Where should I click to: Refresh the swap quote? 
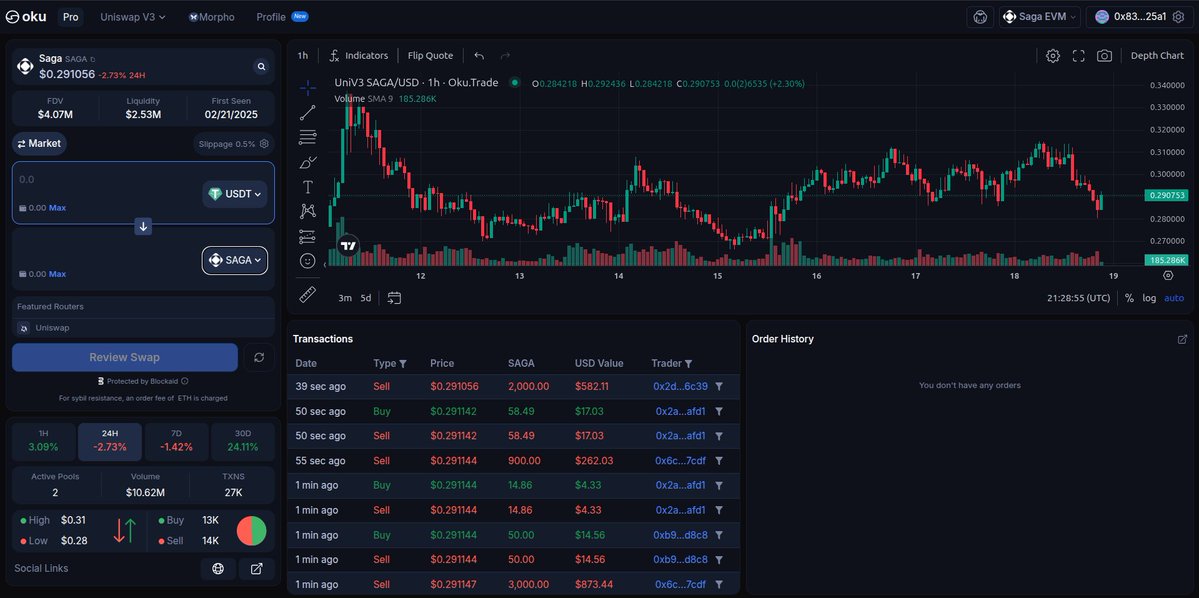point(259,357)
